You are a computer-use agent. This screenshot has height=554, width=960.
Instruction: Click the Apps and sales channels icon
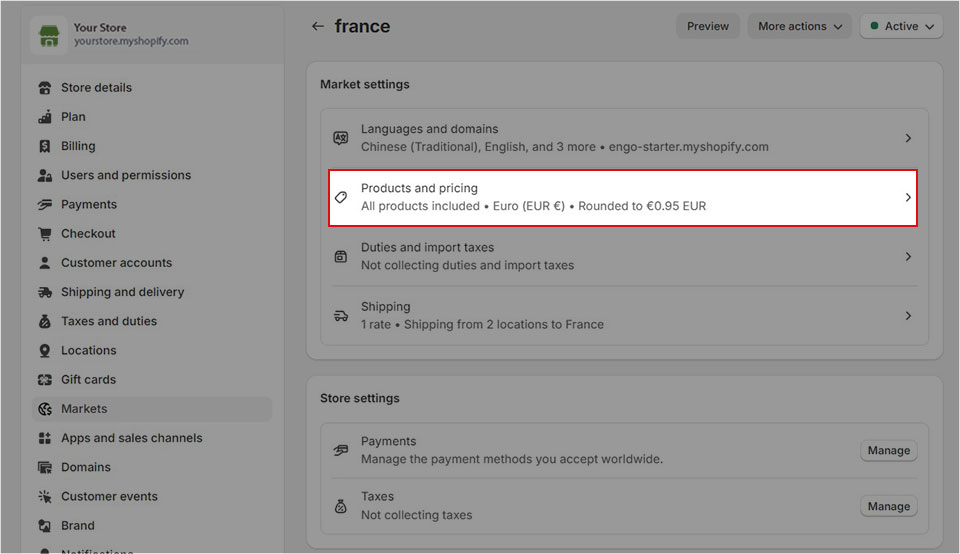tap(45, 438)
